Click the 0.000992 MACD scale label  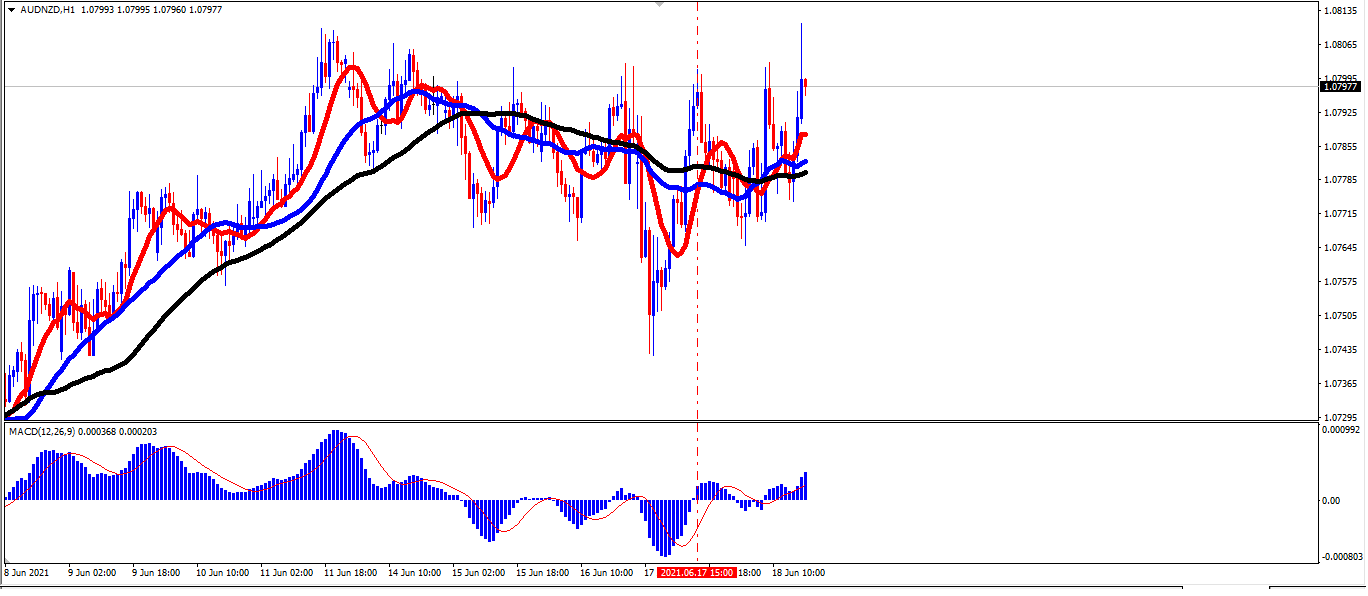1340,431
